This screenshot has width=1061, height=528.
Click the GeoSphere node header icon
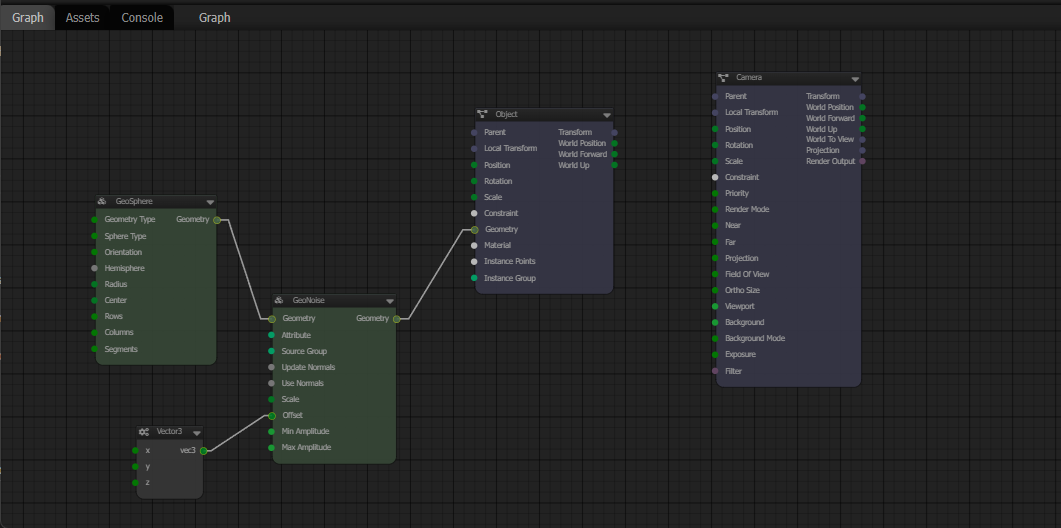102,202
